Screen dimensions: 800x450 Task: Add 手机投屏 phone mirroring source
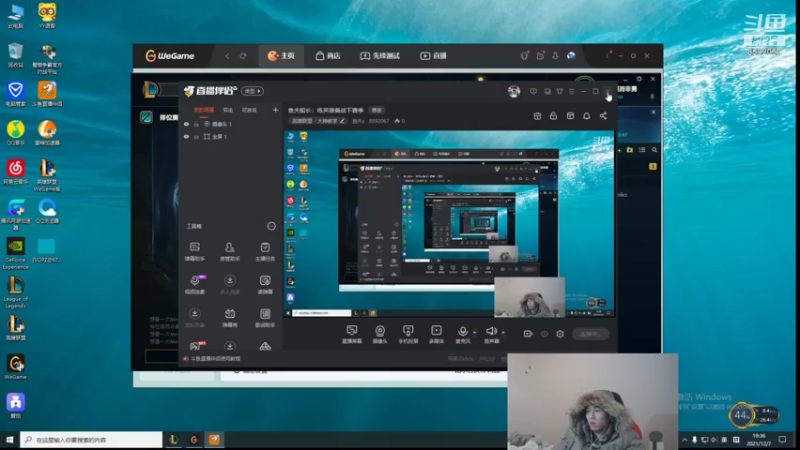pyautogui.click(x=408, y=334)
